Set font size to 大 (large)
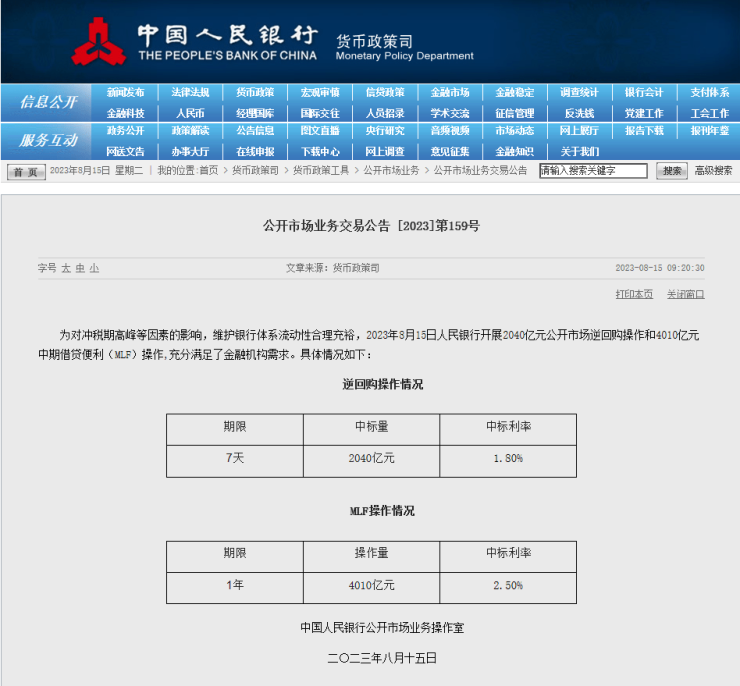The height and width of the screenshot is (686, 740). pyautogui.click(x=66, y=268)
